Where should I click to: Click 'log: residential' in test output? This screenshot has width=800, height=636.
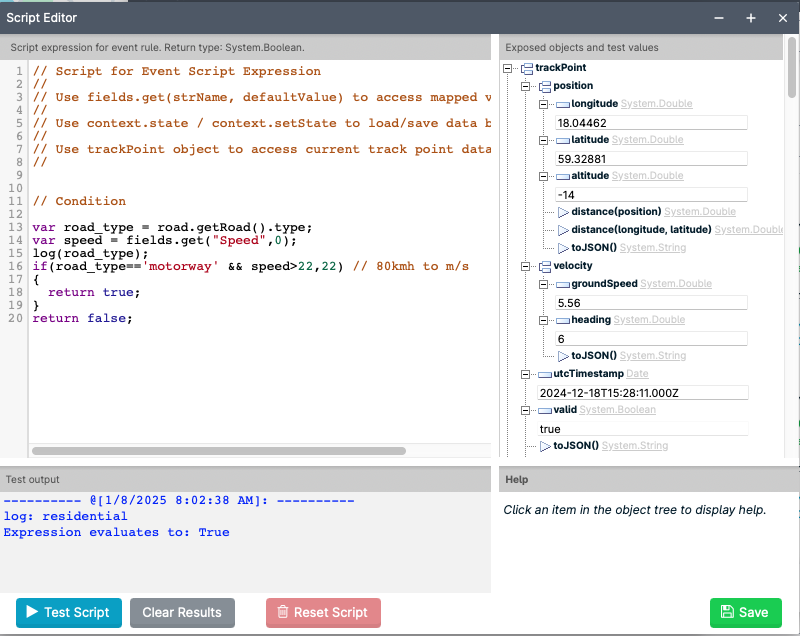[x=65, y=517]
